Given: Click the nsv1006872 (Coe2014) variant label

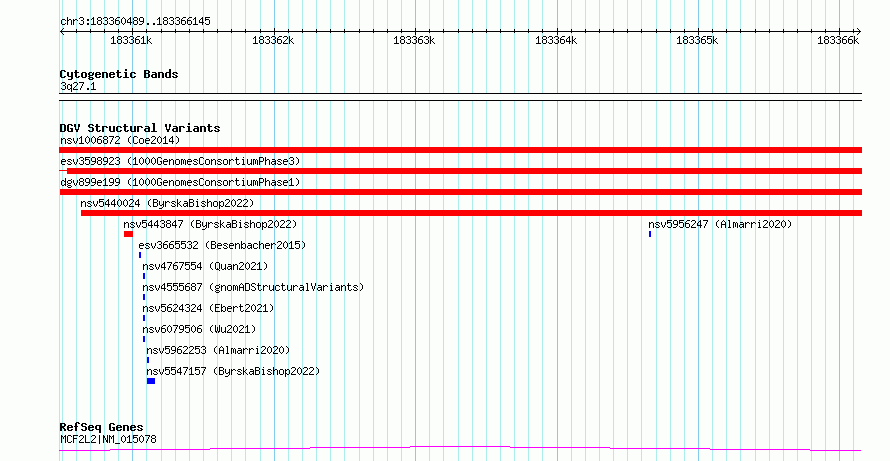Looking at the screenshot, I should (120, 140).
